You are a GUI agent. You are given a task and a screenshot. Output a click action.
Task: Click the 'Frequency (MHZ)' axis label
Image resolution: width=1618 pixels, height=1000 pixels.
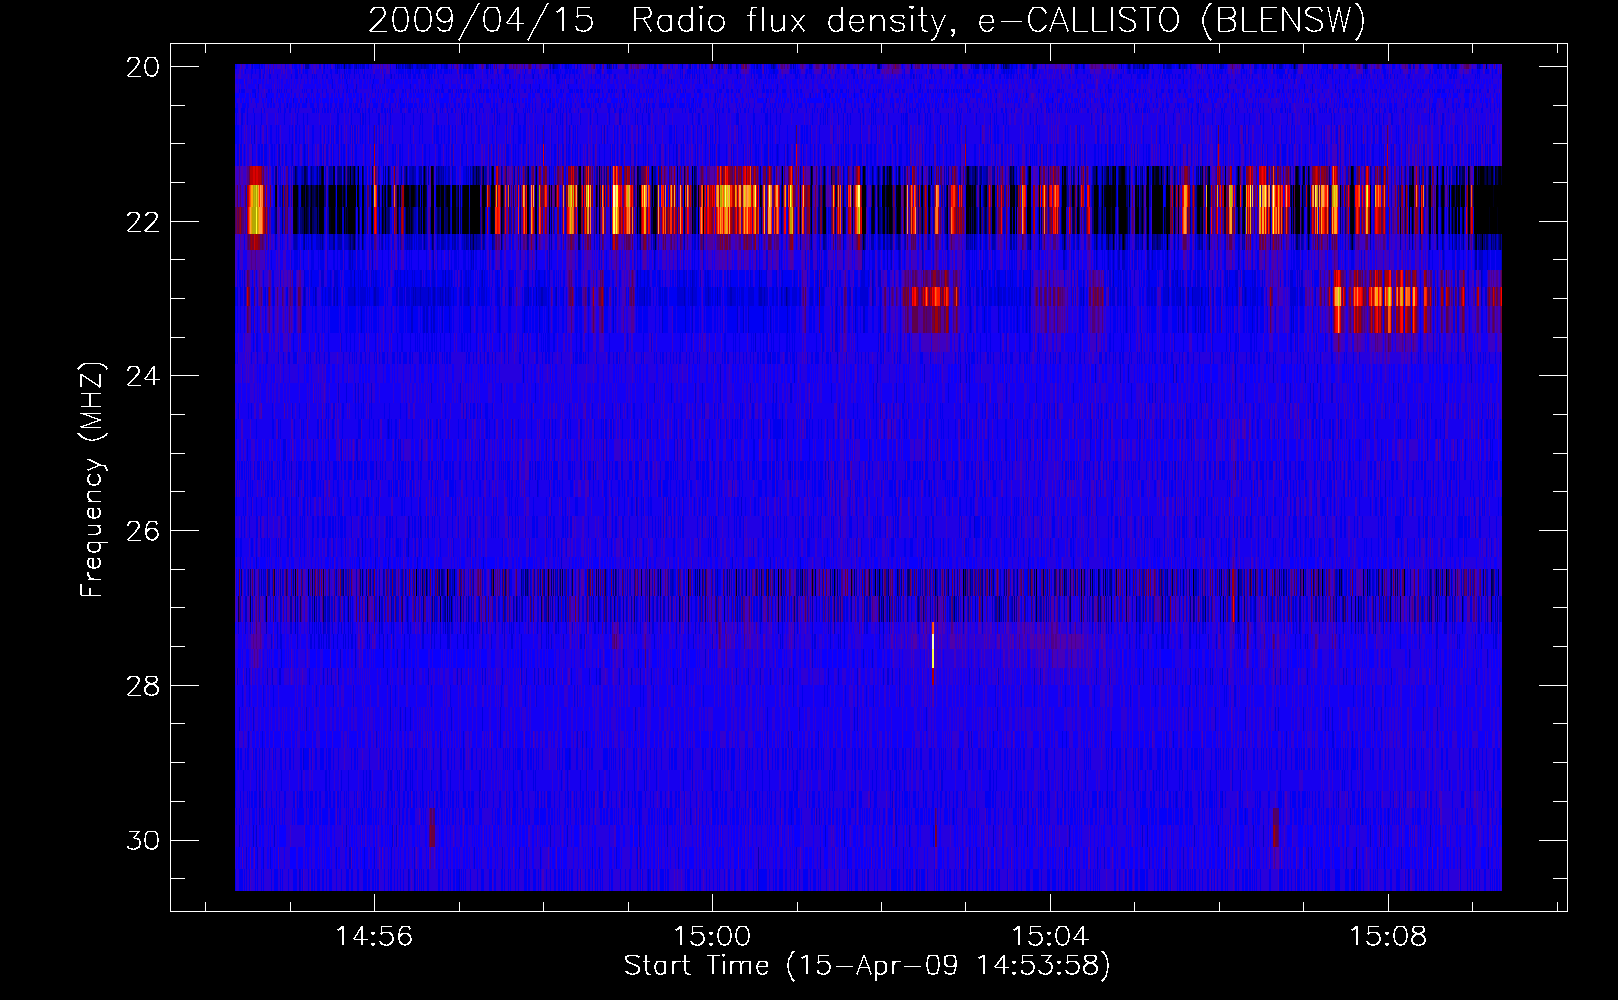tap(92, 480)
